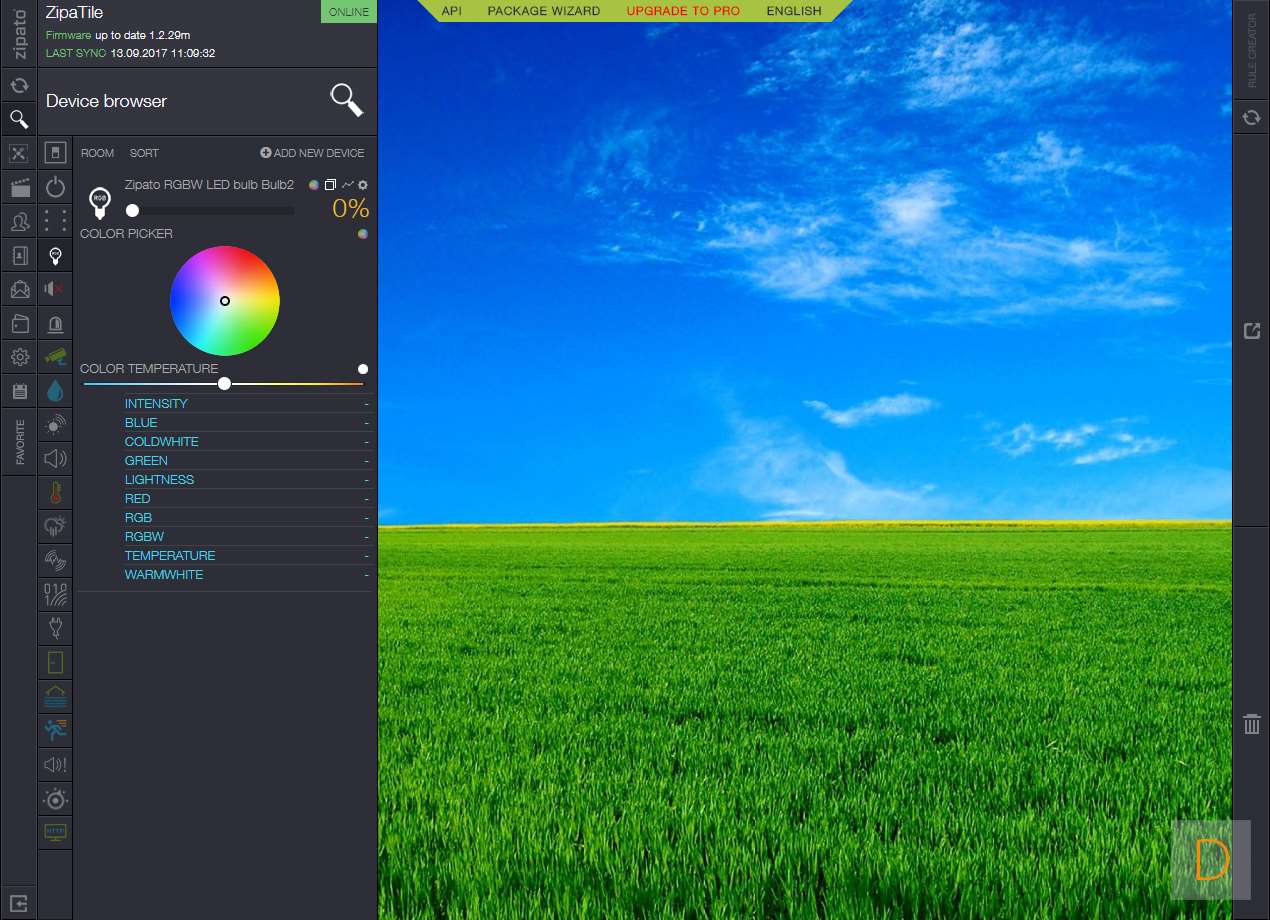Filter devices by binary 010 signal icon

55,595
